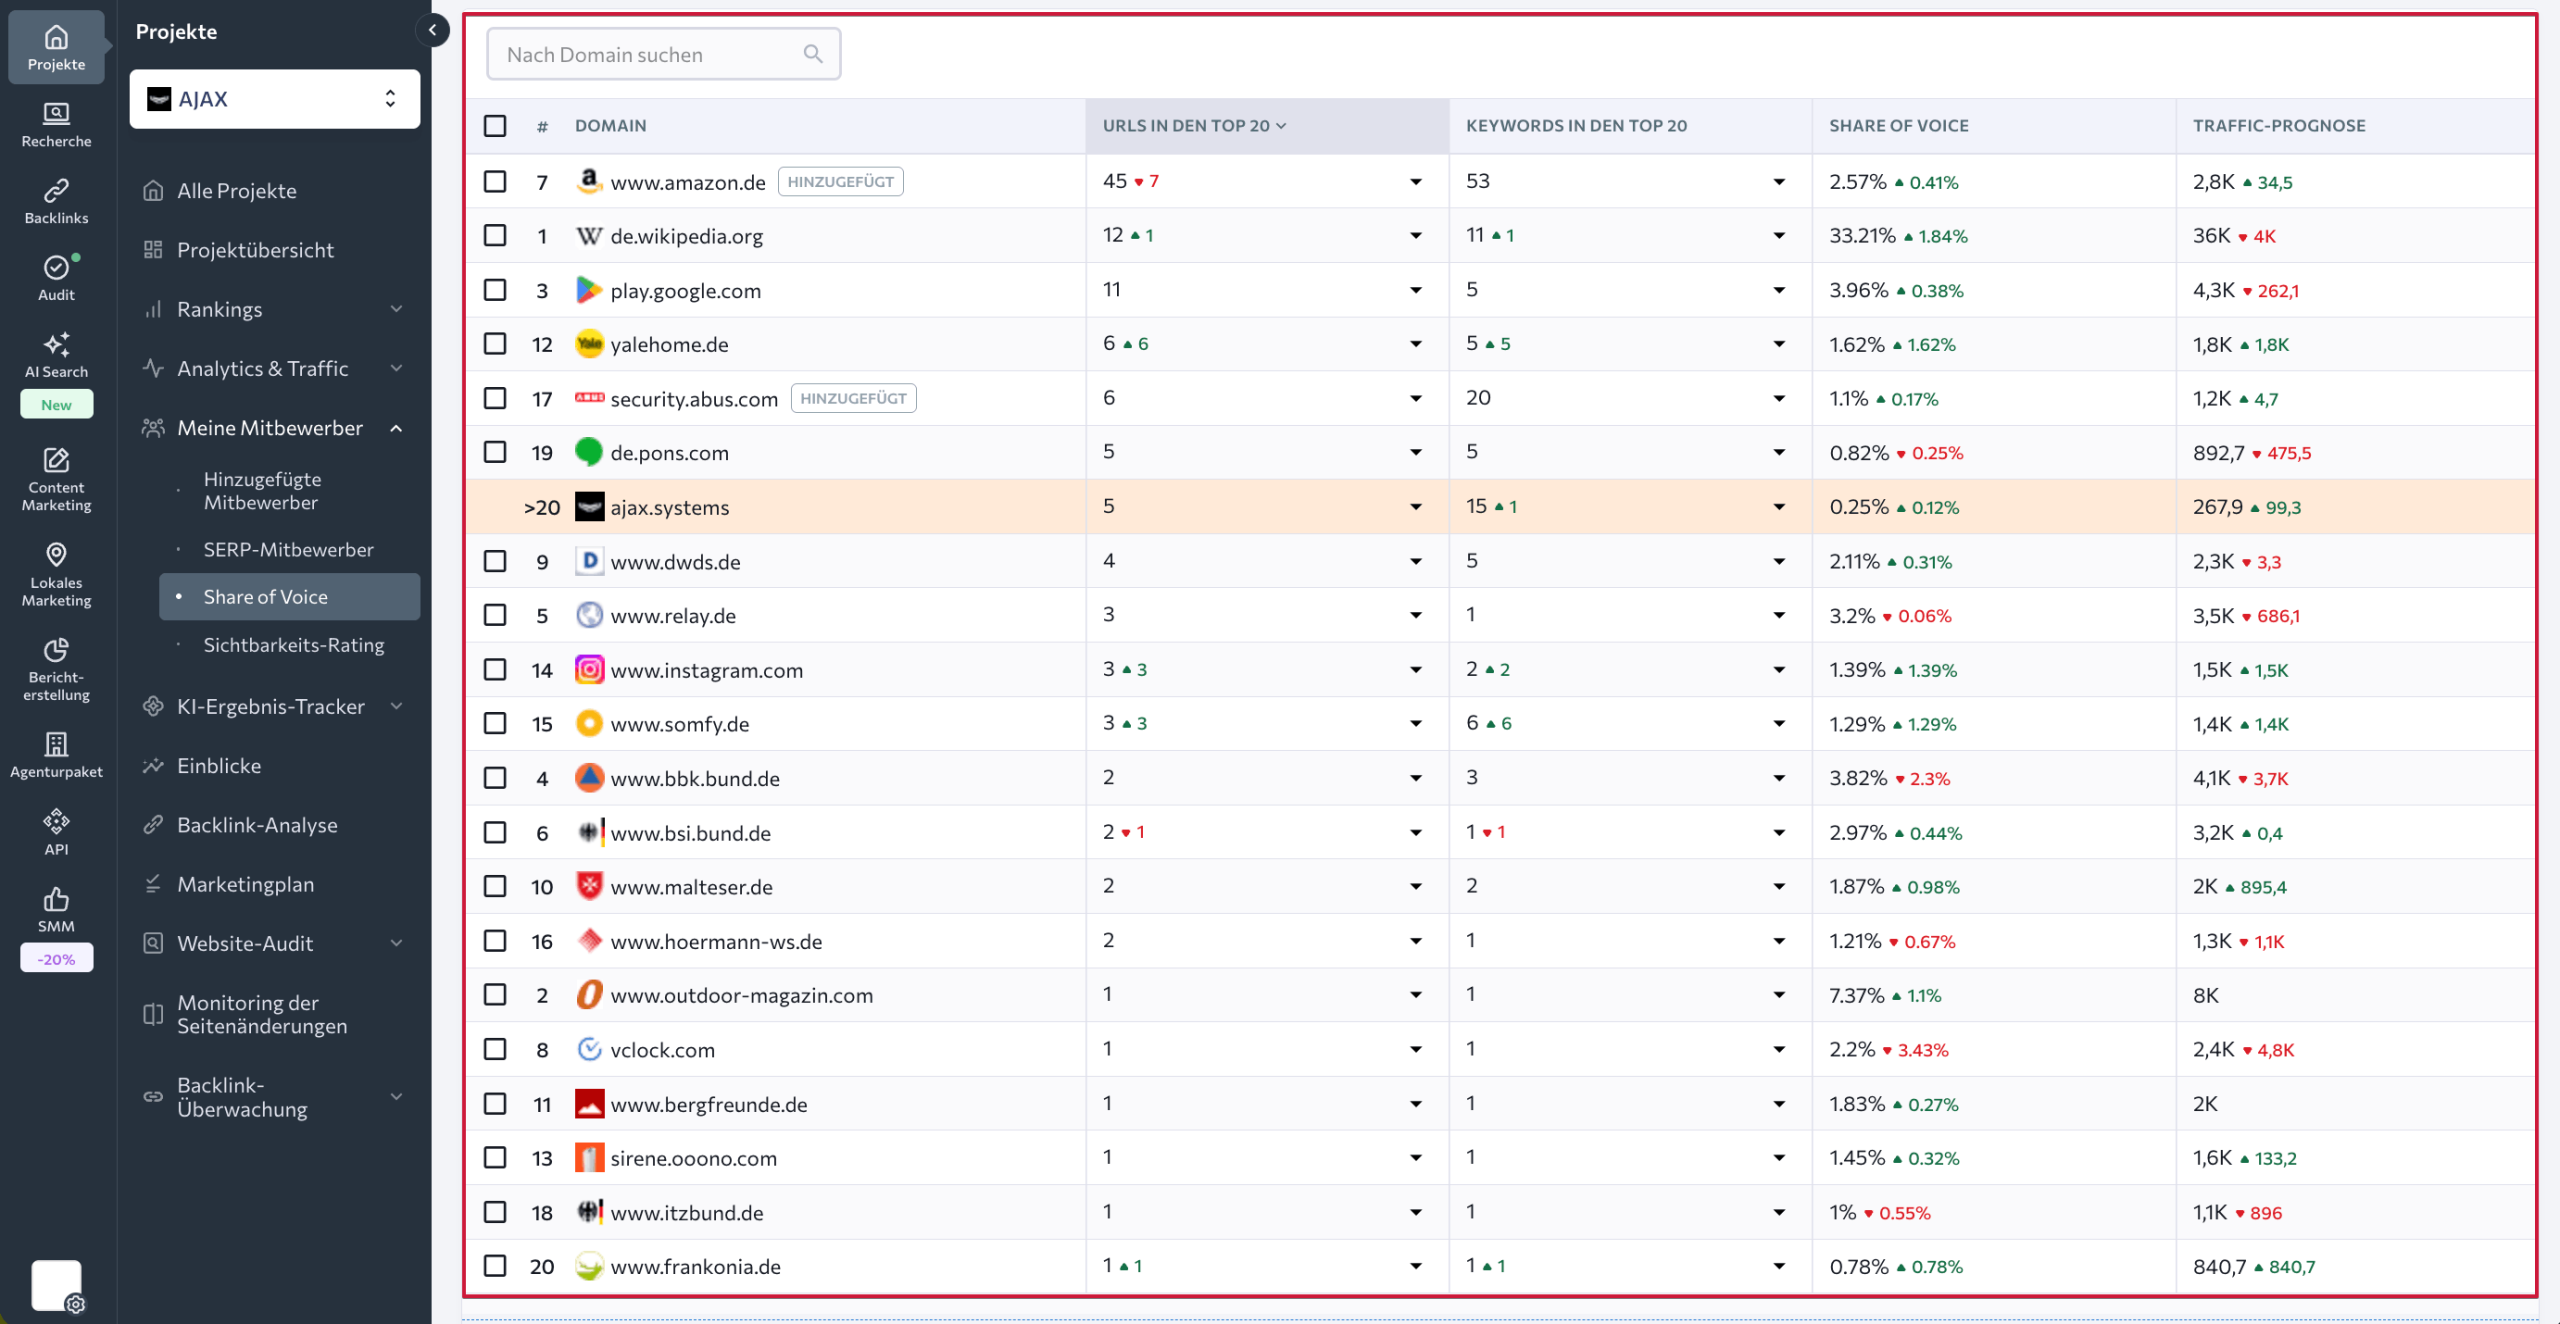Open Berichterstellung chart icon
2560x1324 pixels.
click(x=56, y=650)
